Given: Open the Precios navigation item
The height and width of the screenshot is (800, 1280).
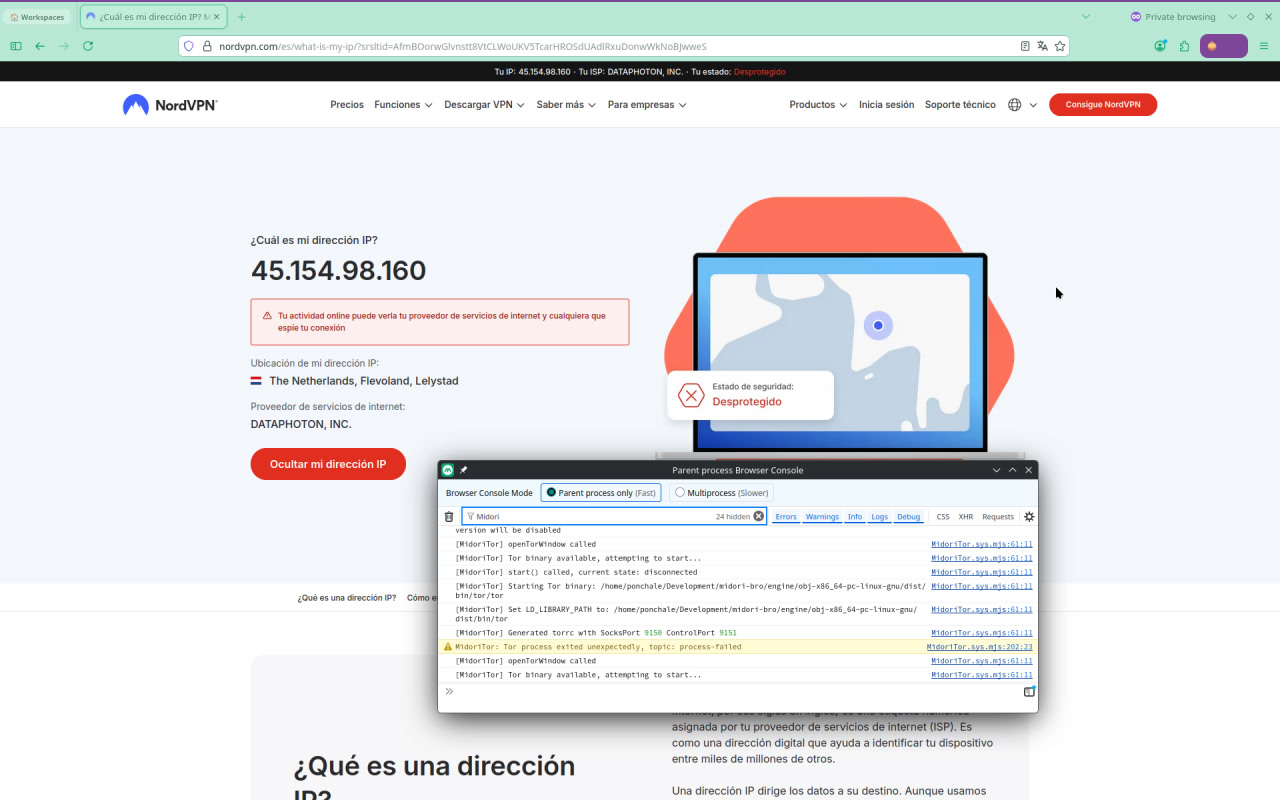Looking at the screenshot, I should tap(347, 105).
